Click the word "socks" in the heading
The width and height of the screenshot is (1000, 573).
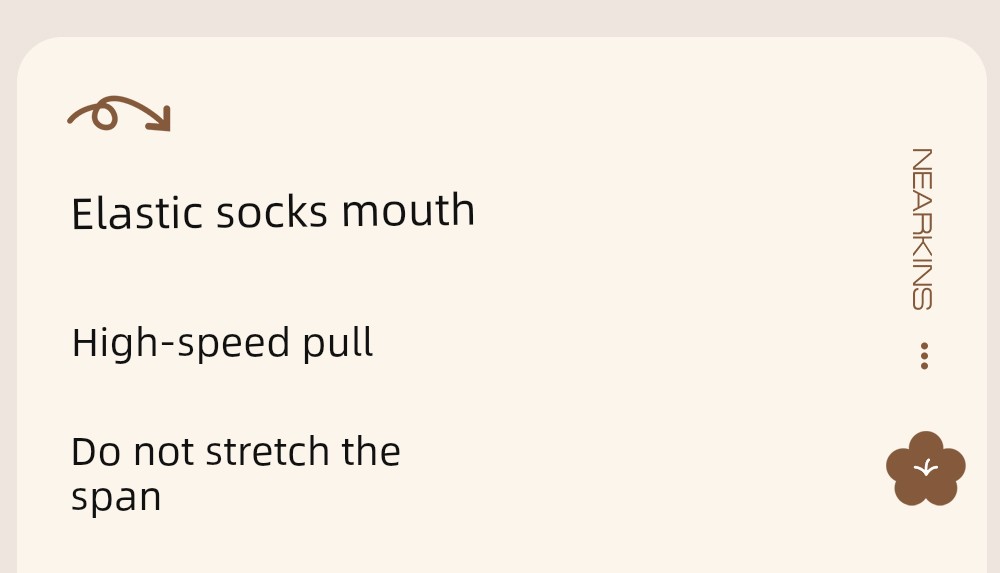pyautogui.click(x=272, y=213)
